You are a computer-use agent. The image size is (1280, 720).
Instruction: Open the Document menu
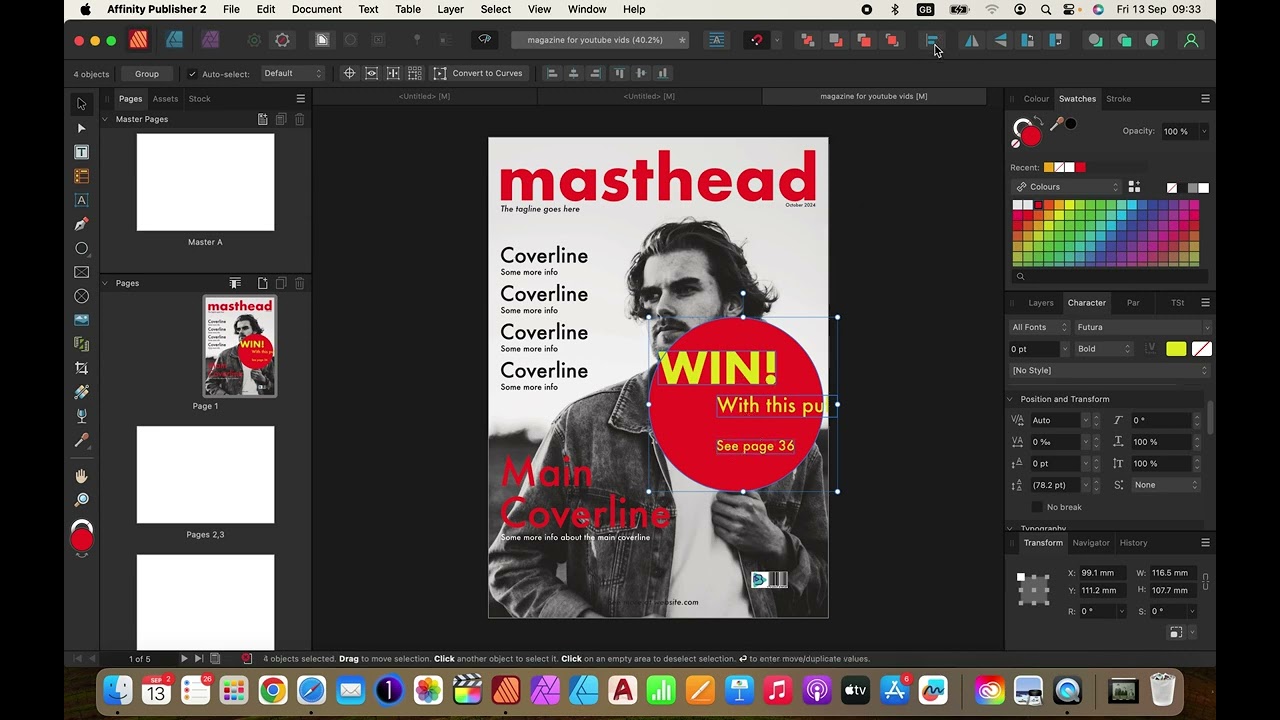(x=316, y=9)
